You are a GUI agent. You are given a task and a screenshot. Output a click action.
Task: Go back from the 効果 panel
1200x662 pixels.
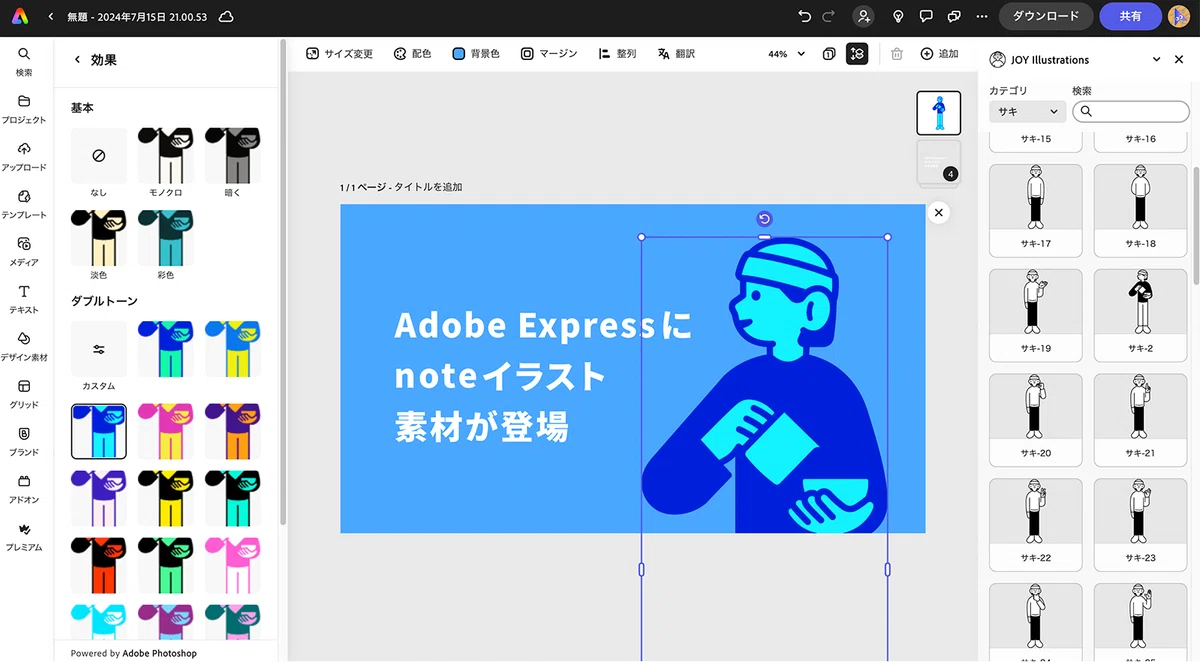click(x=78, y=60)
